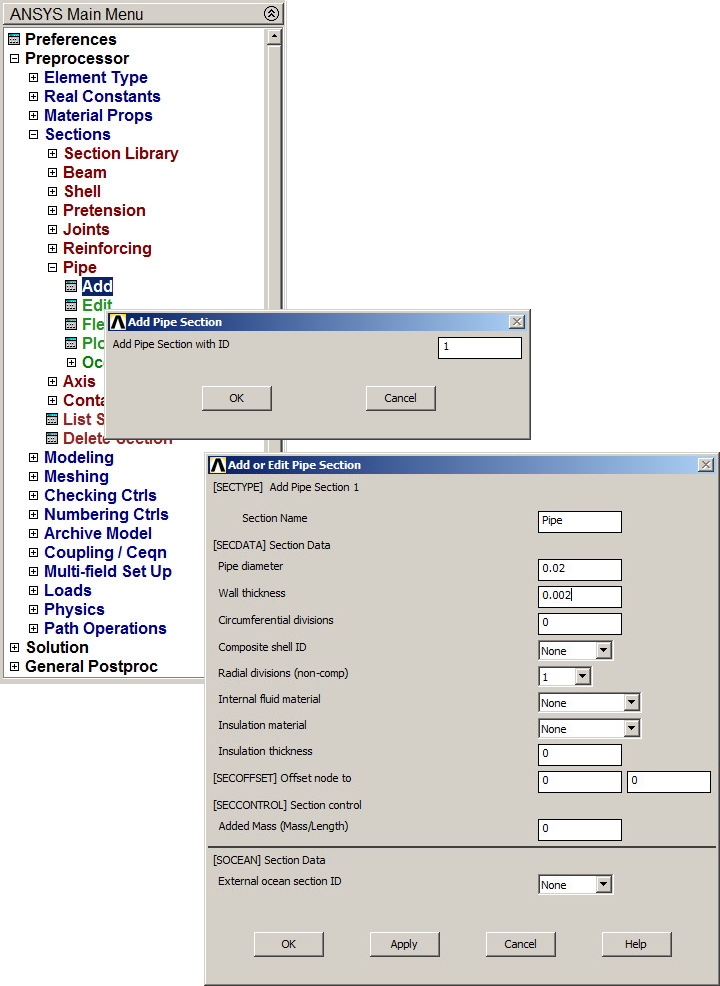This screenshot has height=986, width=720.
Task: Collapse the Pipe node
Action: (53, 267)
